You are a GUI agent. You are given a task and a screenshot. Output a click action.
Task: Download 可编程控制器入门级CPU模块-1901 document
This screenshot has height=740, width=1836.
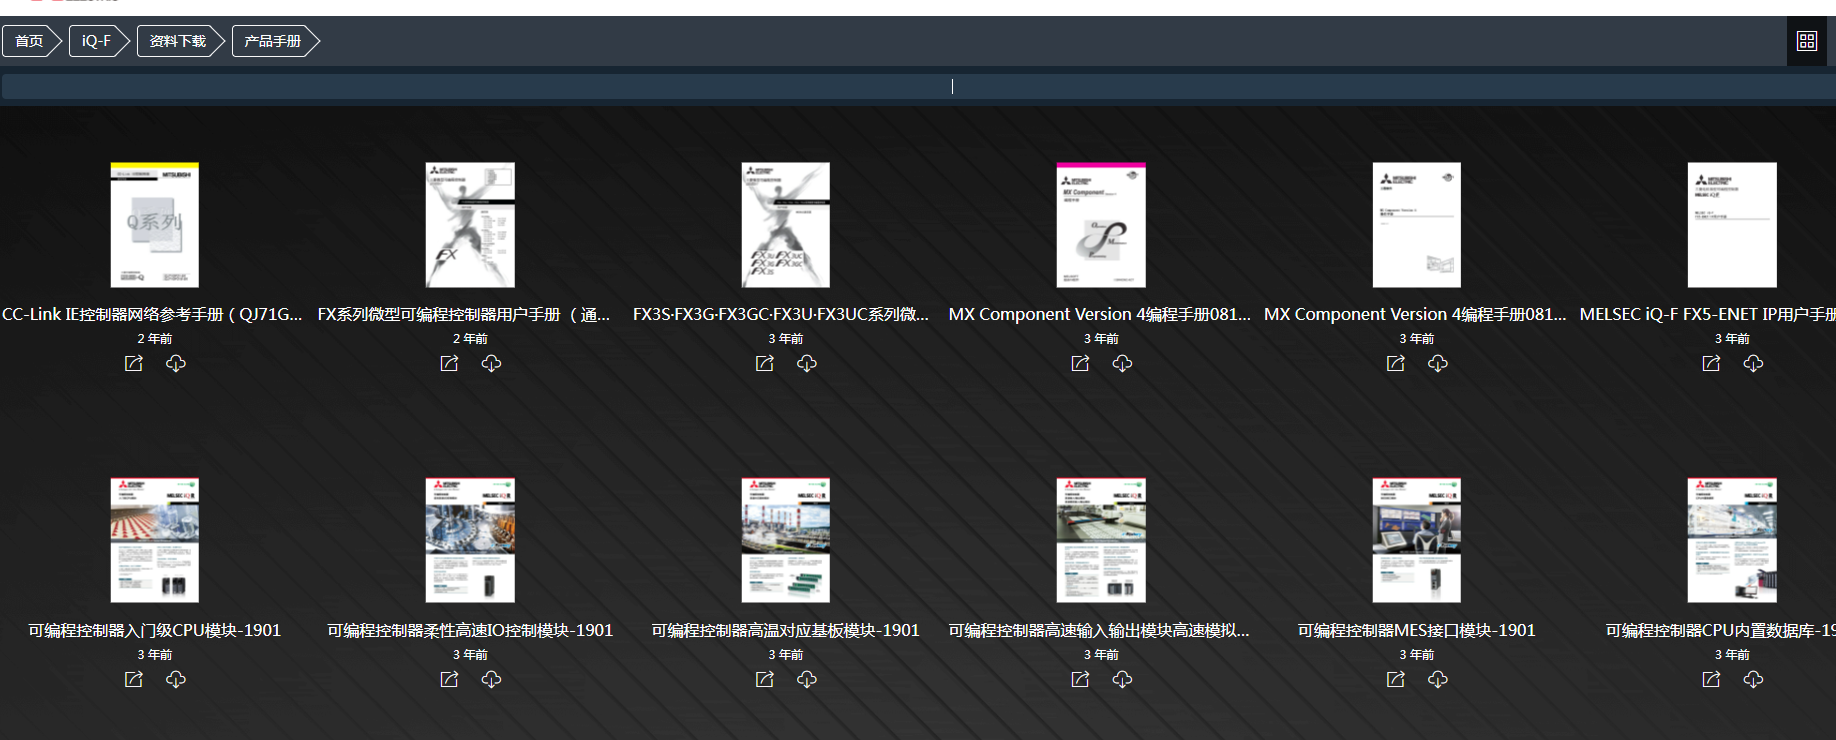(x=176, y=679)
